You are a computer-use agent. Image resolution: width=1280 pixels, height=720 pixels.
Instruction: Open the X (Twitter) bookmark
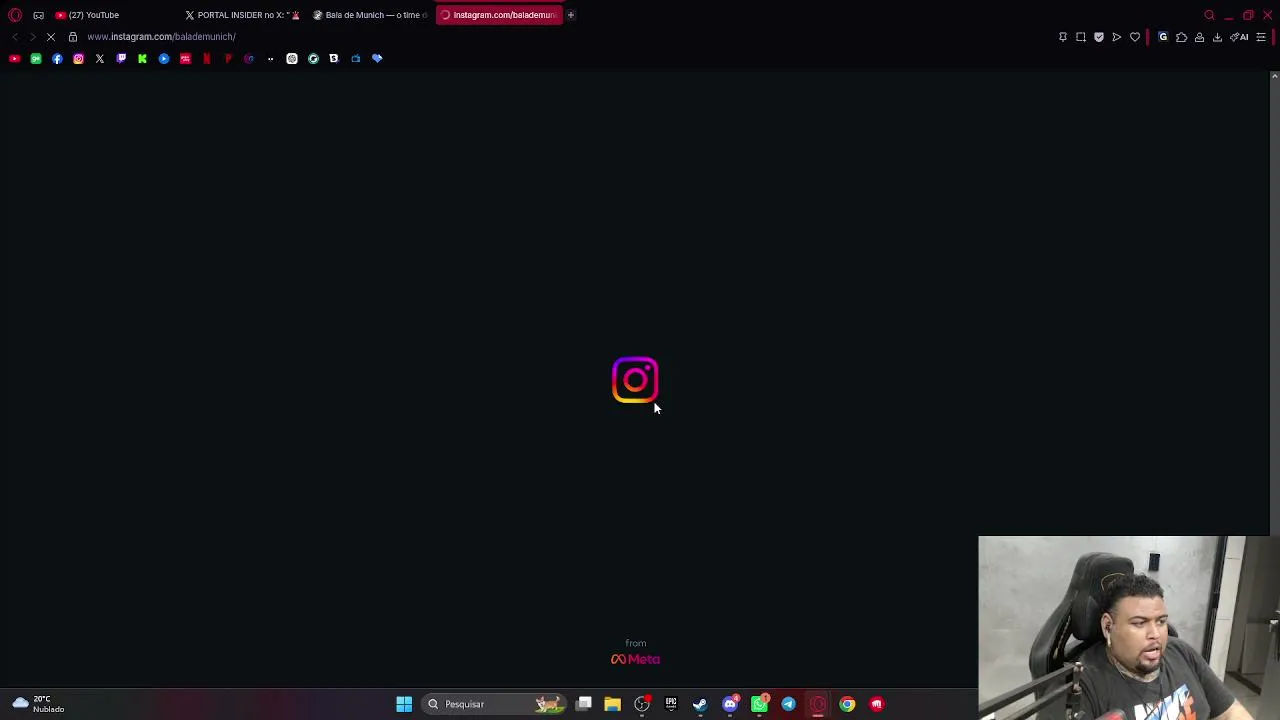(100, 59)
